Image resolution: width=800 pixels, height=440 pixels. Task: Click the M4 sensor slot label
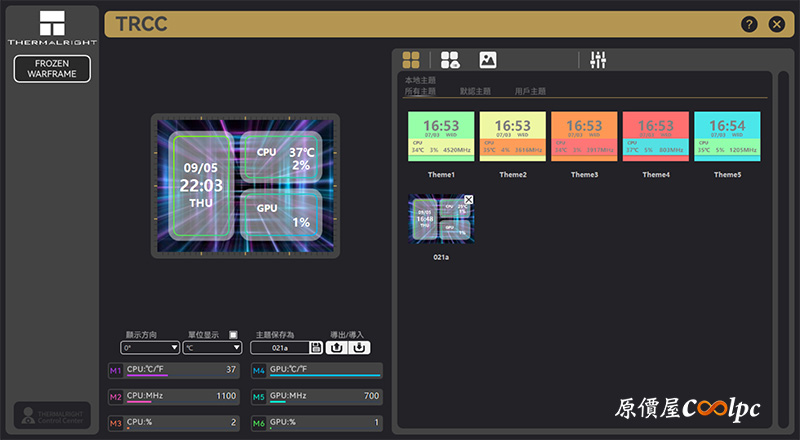click(259, 370)
